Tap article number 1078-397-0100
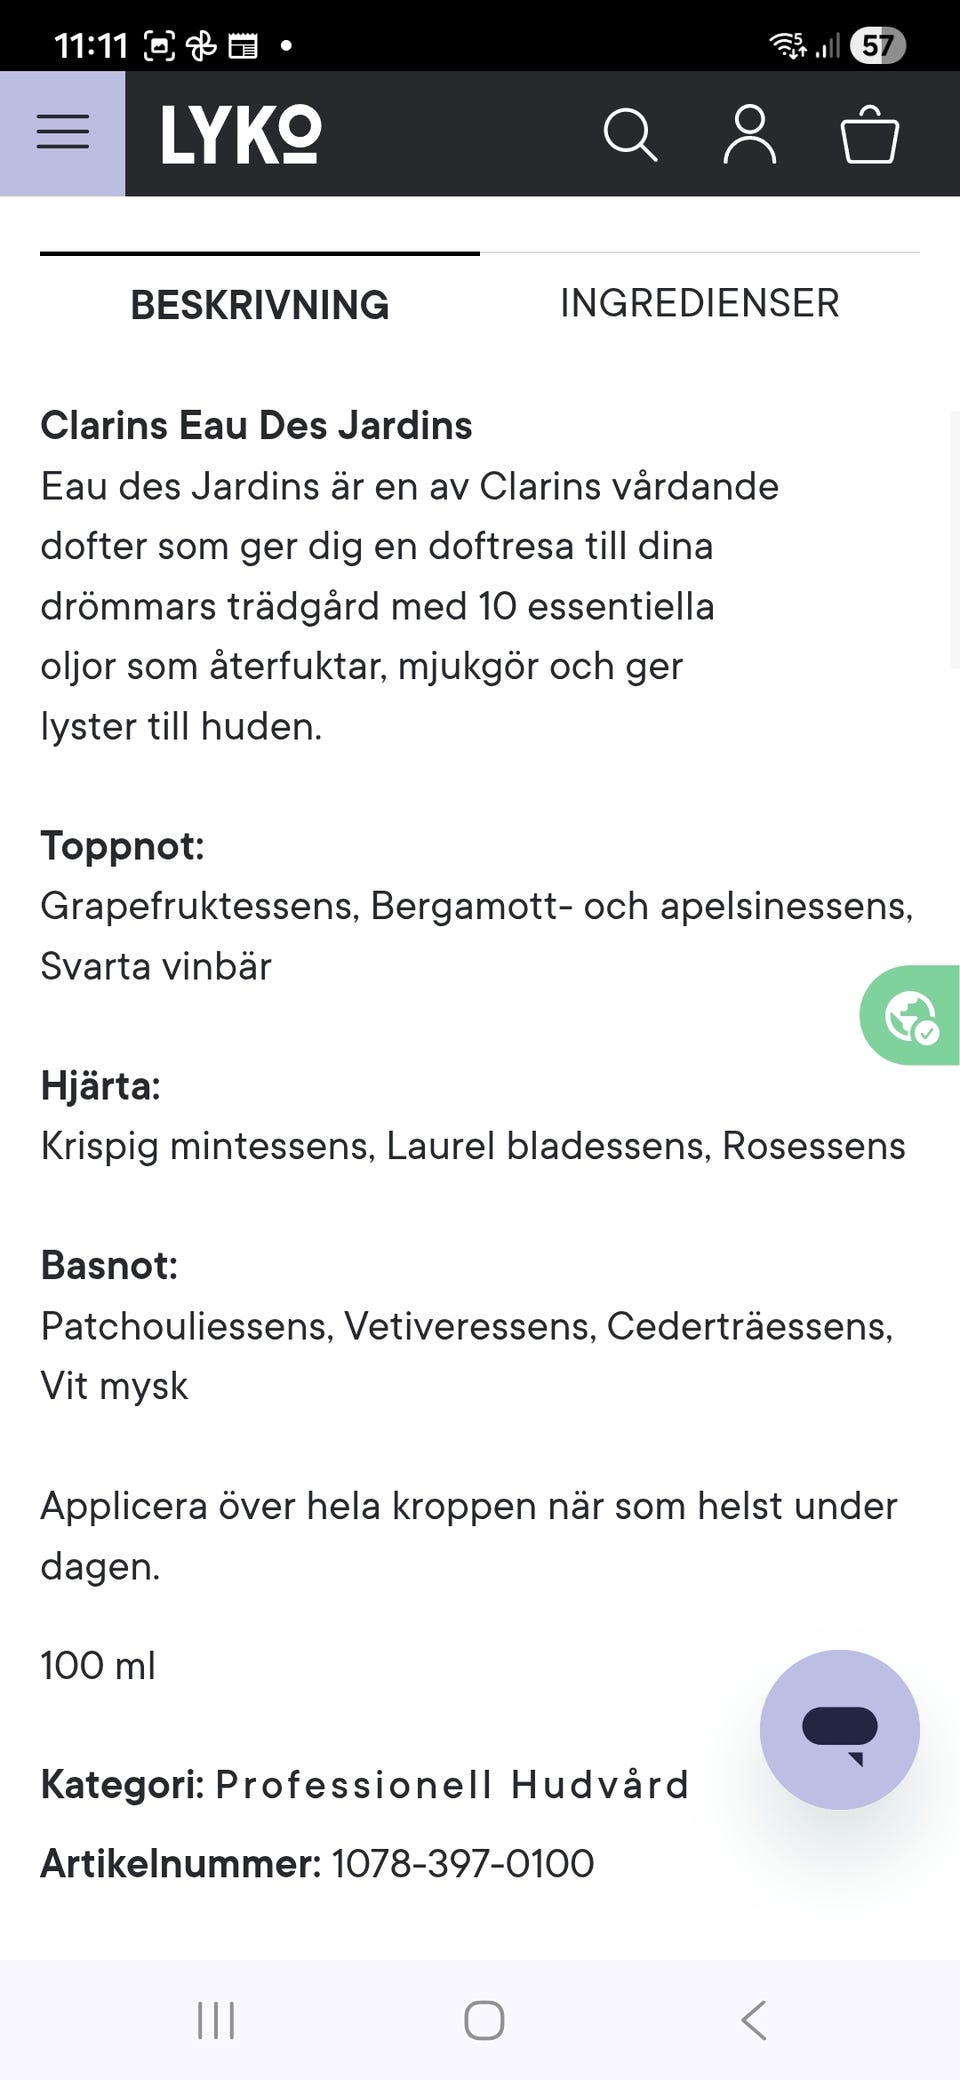Image resolution: width=960 pixels, height=2080 pixels. click(x=462, y=1864)
